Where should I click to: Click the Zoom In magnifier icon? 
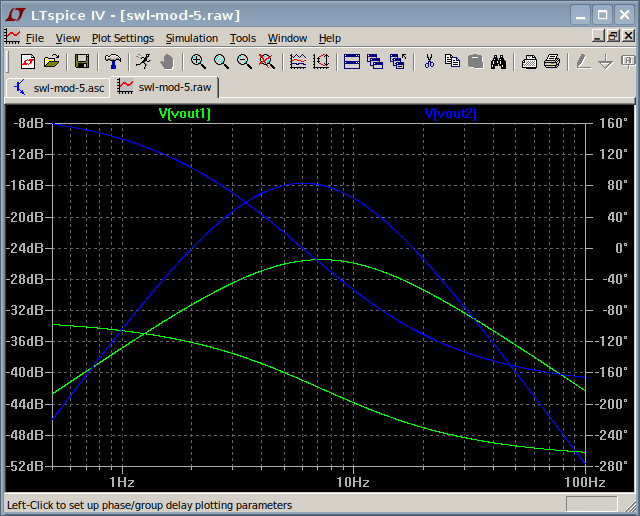[198, 61]
